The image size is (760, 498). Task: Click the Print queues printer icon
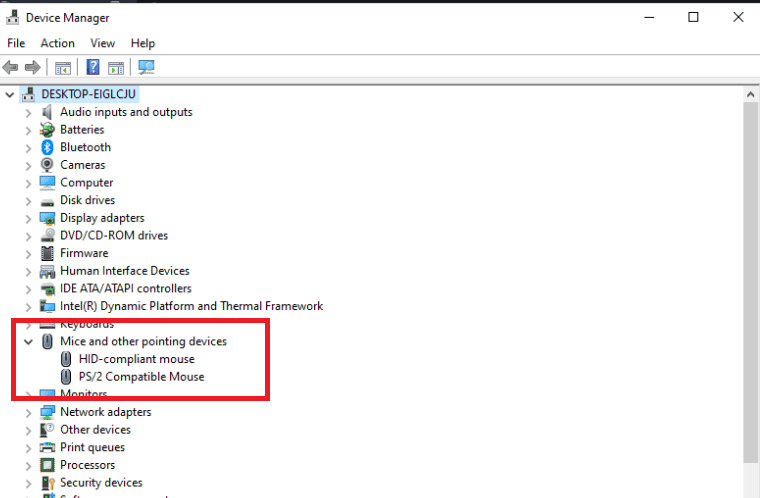47,447
